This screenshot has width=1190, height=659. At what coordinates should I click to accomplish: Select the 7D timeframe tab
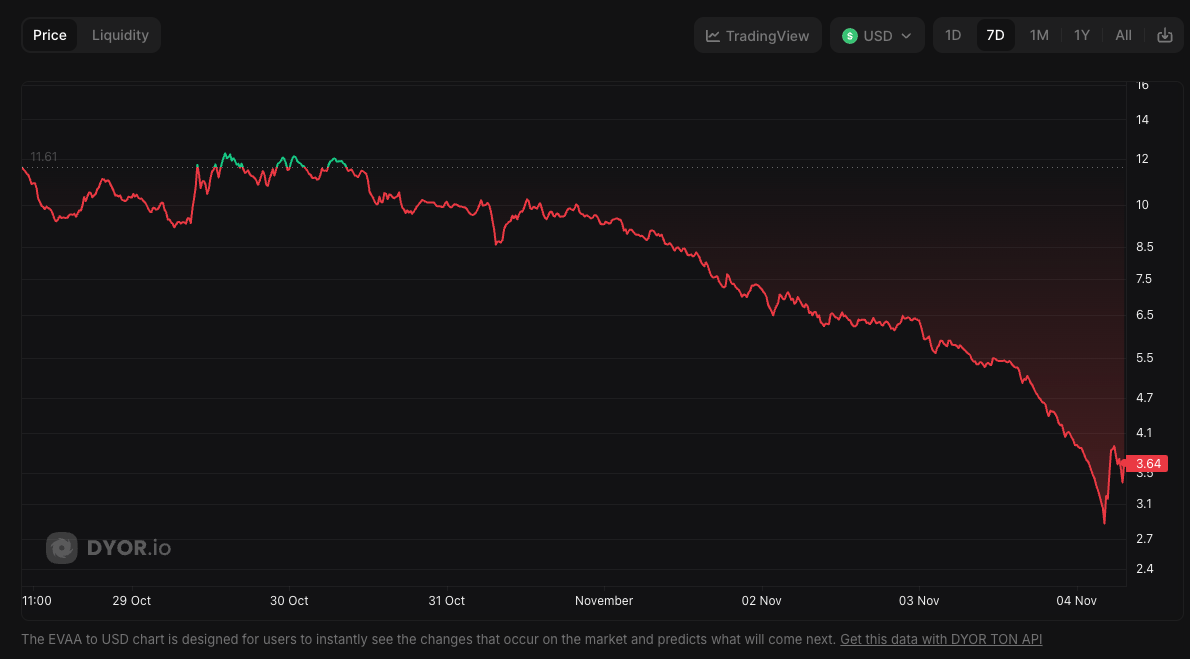click(x=995, y=35)
